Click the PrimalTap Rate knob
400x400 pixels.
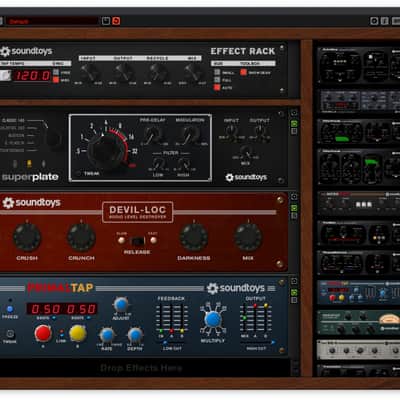click(107, 335)
